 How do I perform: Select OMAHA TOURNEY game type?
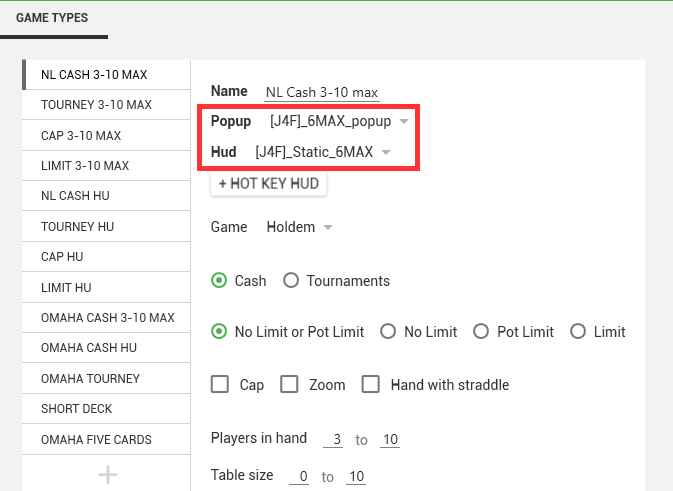tap(106, 379)
